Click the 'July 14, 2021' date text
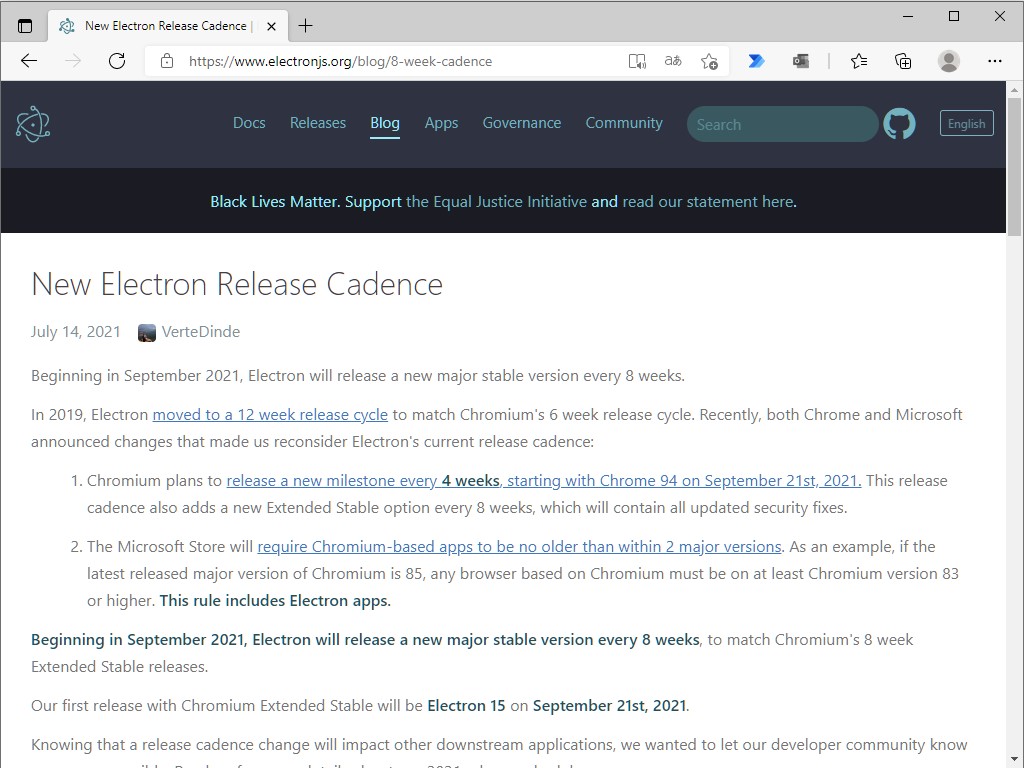Viewport: 1024px width, 768px height. [76, 332]
